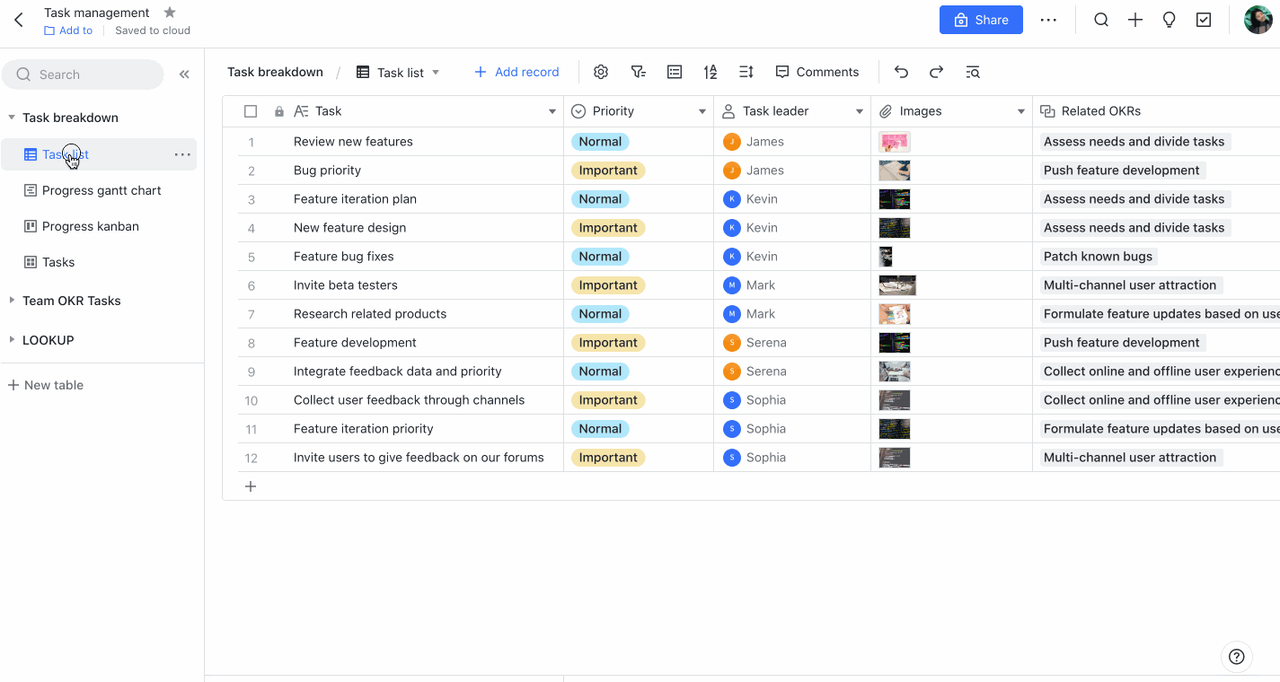
Task: Open find in table search icon
Action: click(973, 72)
